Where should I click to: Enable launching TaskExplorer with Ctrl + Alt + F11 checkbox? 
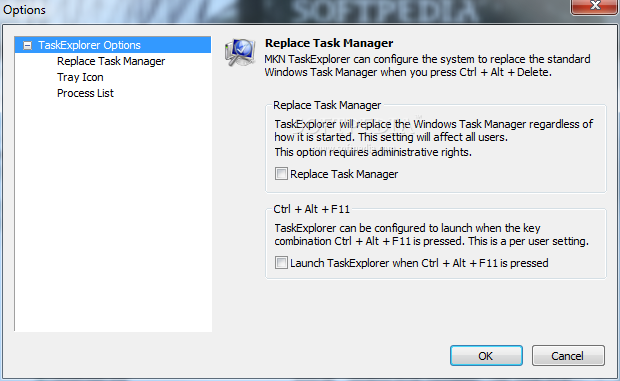click(281, 263)
